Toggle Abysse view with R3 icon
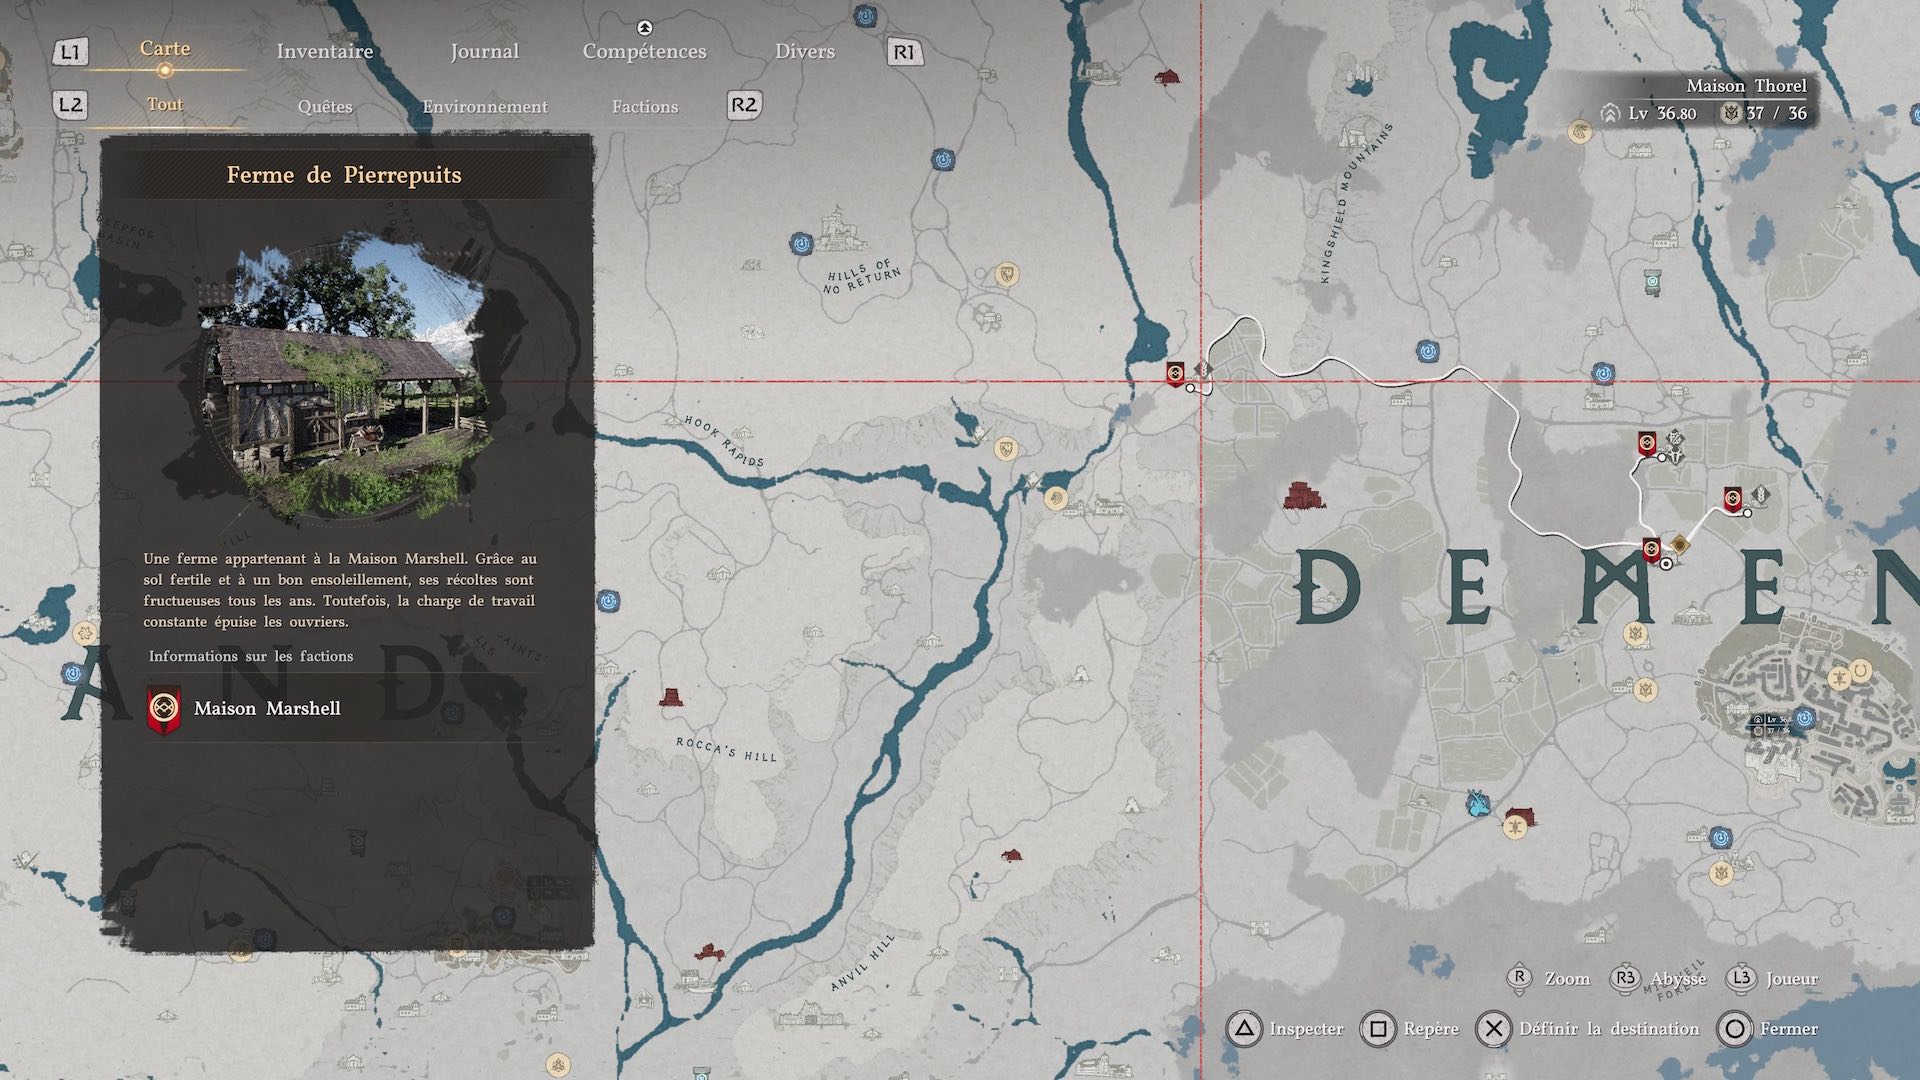This screenshot has width=1920, height=1080. [x=1626, y=978]
